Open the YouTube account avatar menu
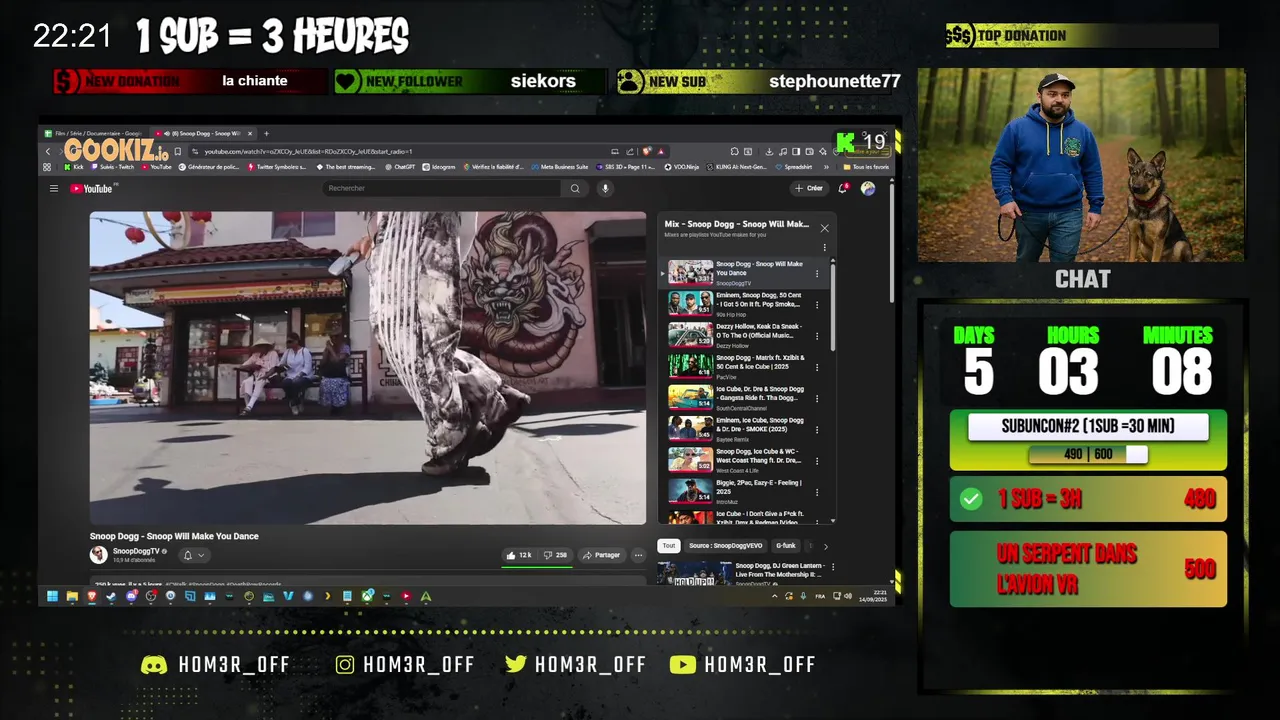Screen dimensions: 1280x720 tap(868, 188)
